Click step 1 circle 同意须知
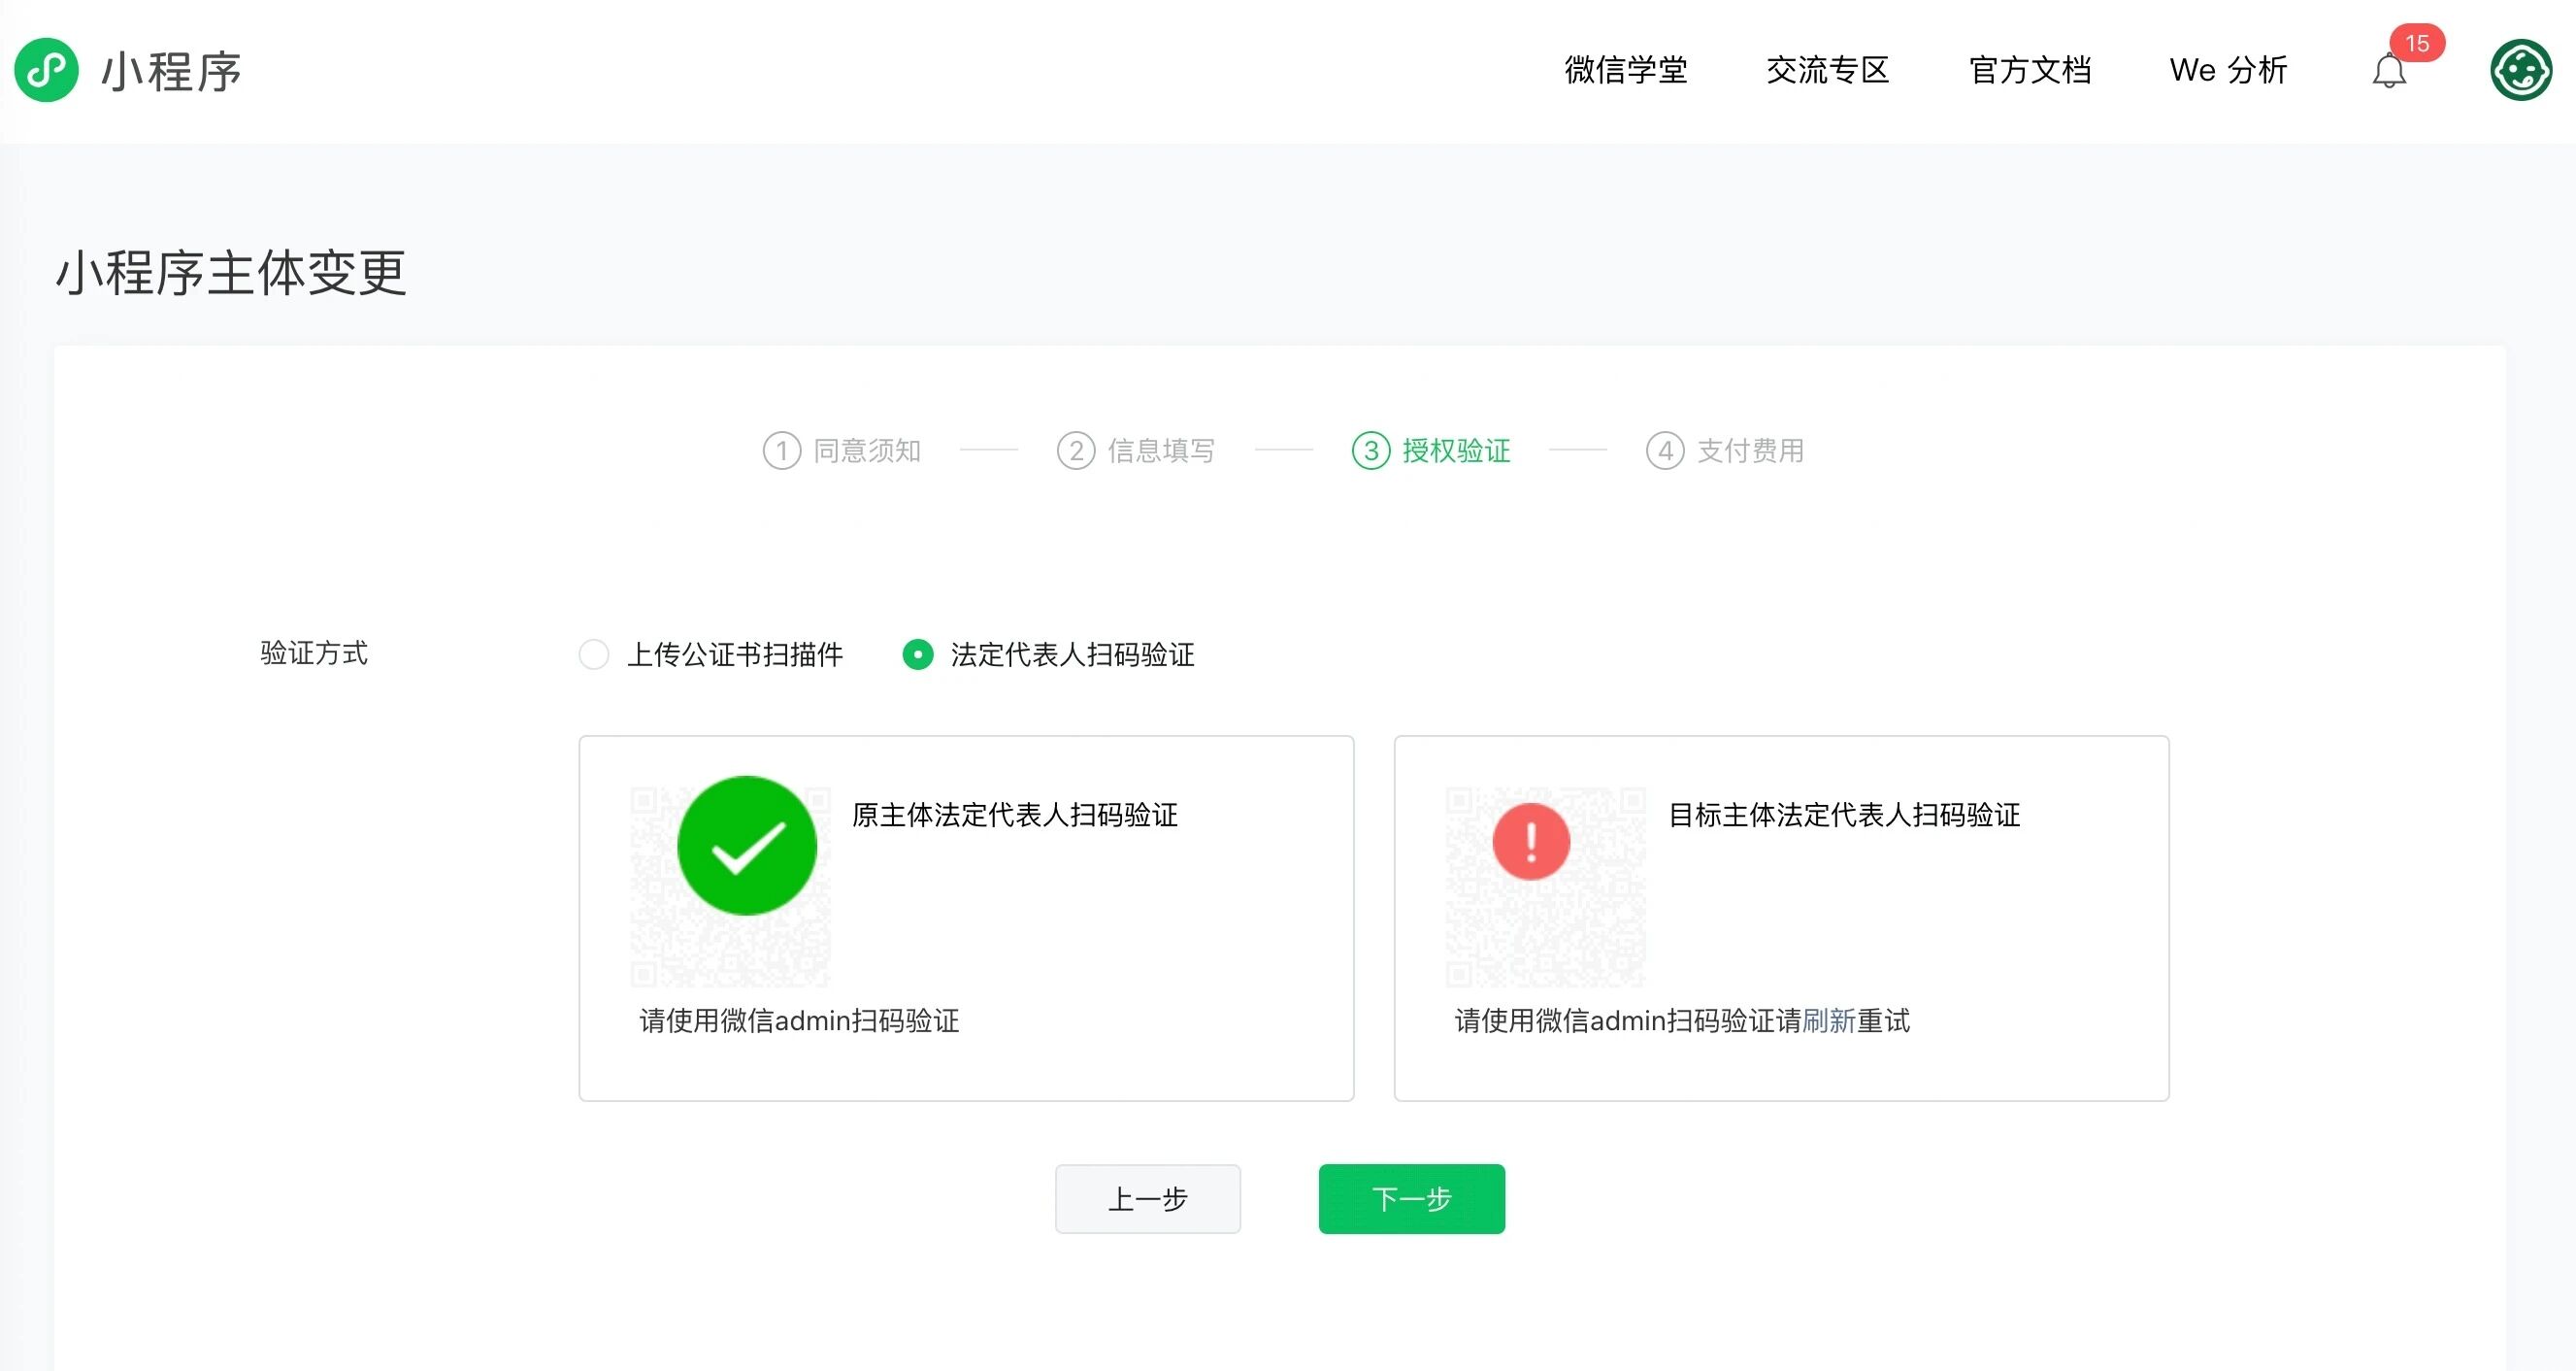This screenshot has width=2576, height=1371. [x=781, y=451]
